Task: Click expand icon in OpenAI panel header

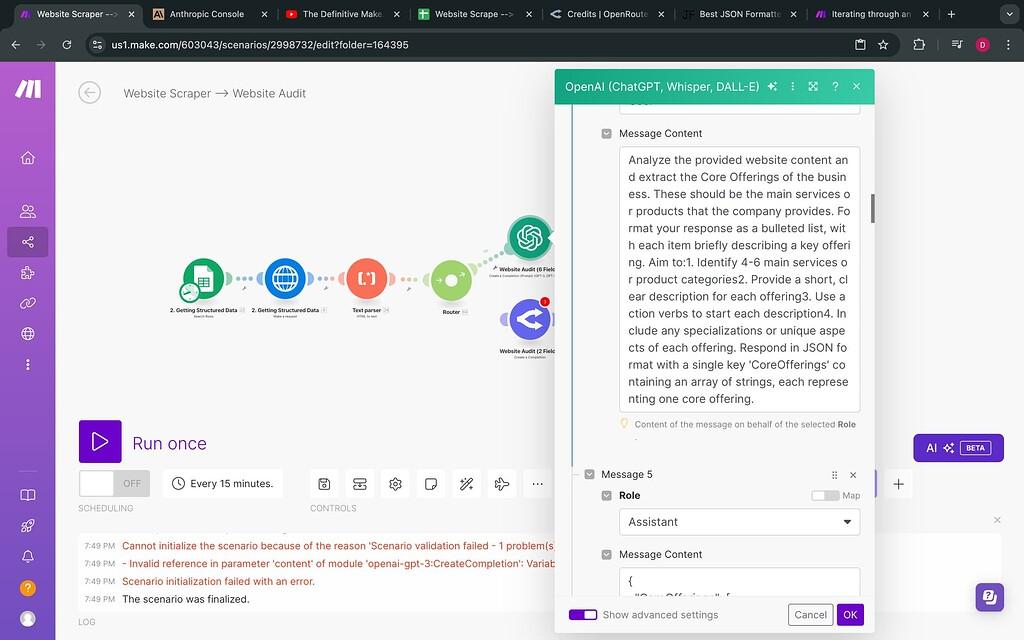Action: pyautogui.click(x=813, y=86)
